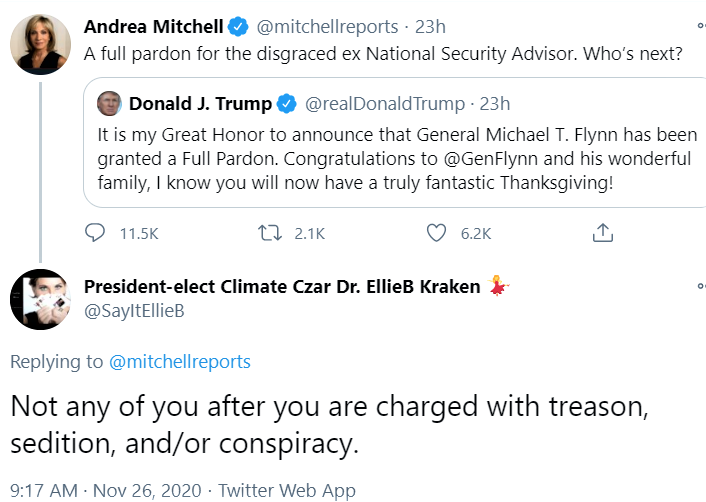Click the reply speech bubble icon
This screenshot has width=706, height=502.
pyautogui.click(x=95, y=233)
